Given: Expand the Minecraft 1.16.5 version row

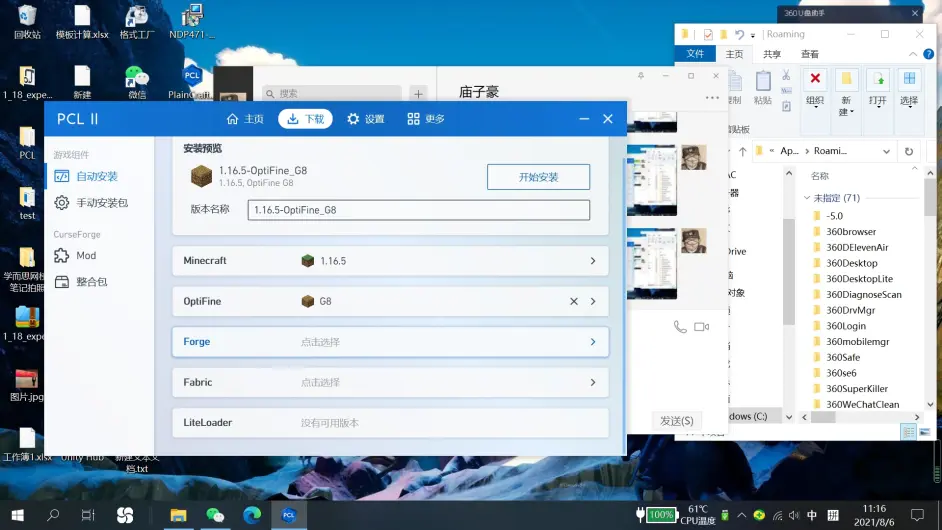Looking at the screenshot, I should pos(390,261).
